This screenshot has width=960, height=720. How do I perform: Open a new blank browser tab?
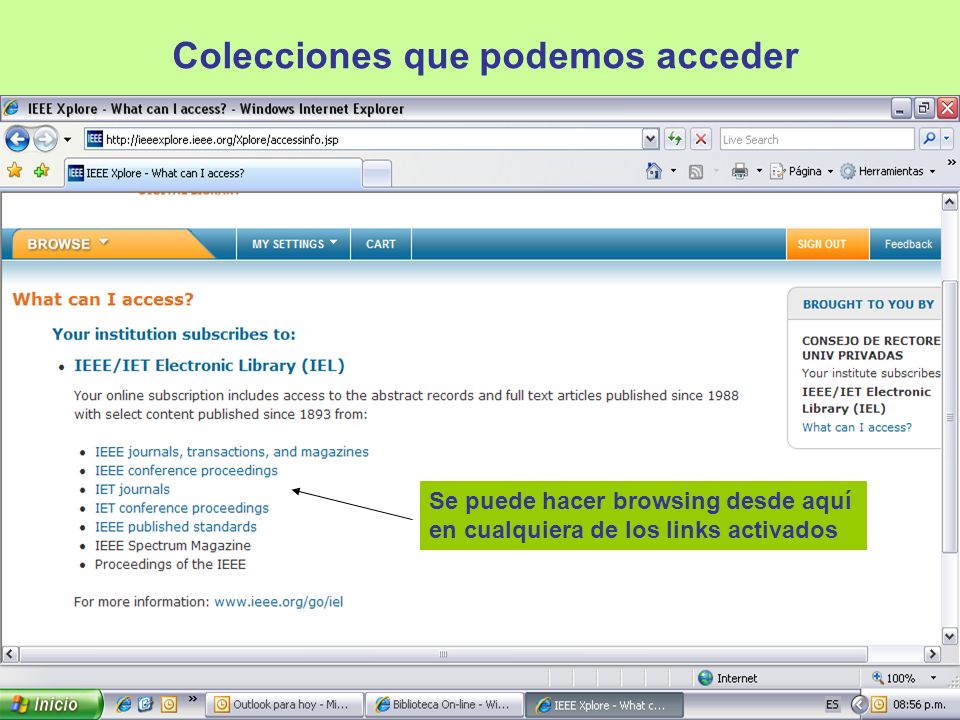click(x=377, y=173)
